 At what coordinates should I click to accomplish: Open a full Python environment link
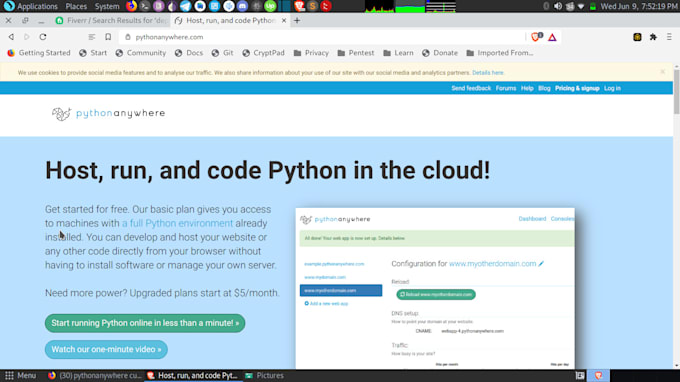point(177,223)
